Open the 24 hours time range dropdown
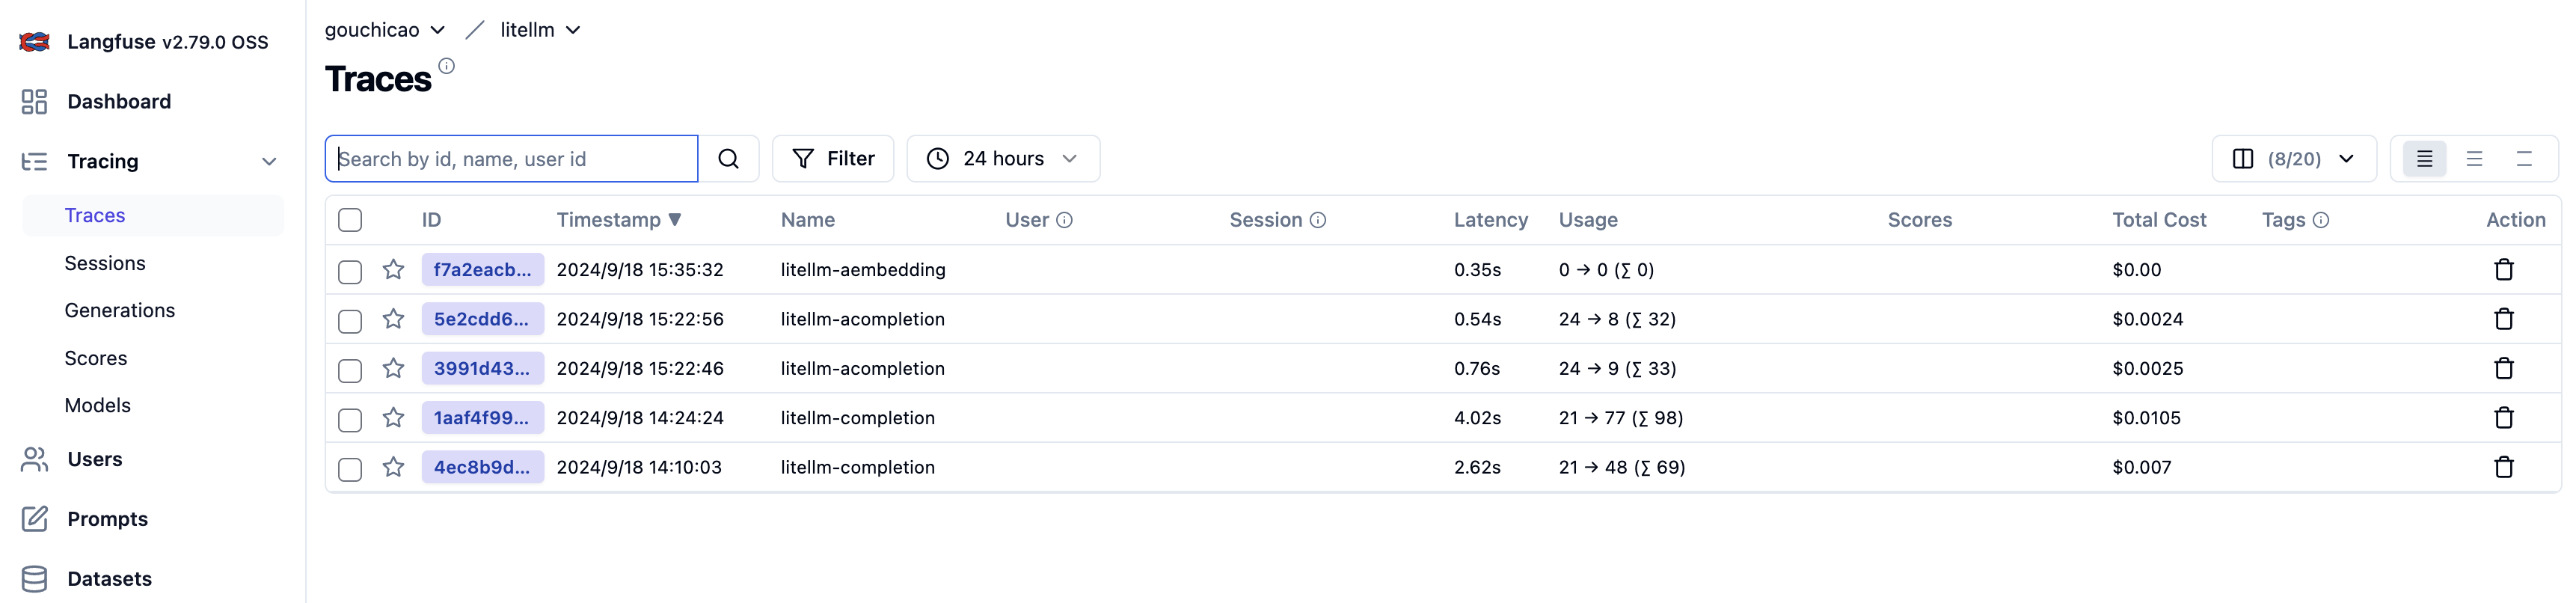Screen dimensions: 2576x603 point(1002,159)
